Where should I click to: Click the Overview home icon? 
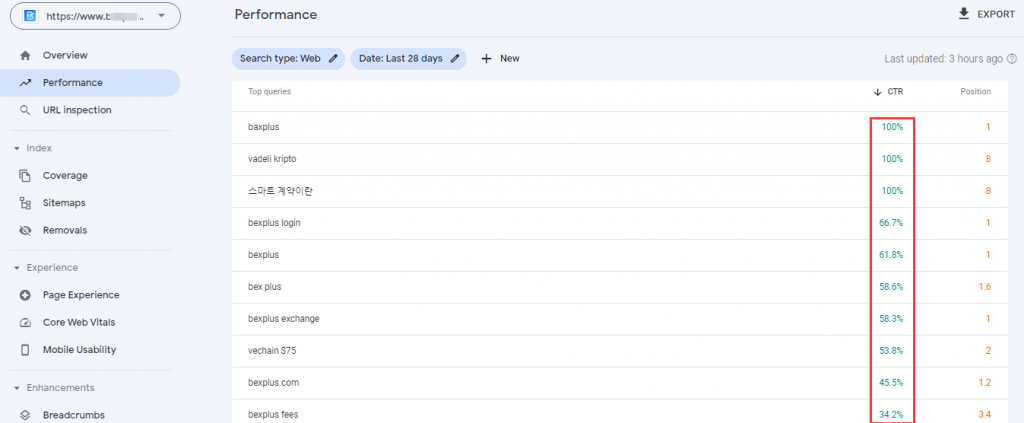click(x=25, y=55)
